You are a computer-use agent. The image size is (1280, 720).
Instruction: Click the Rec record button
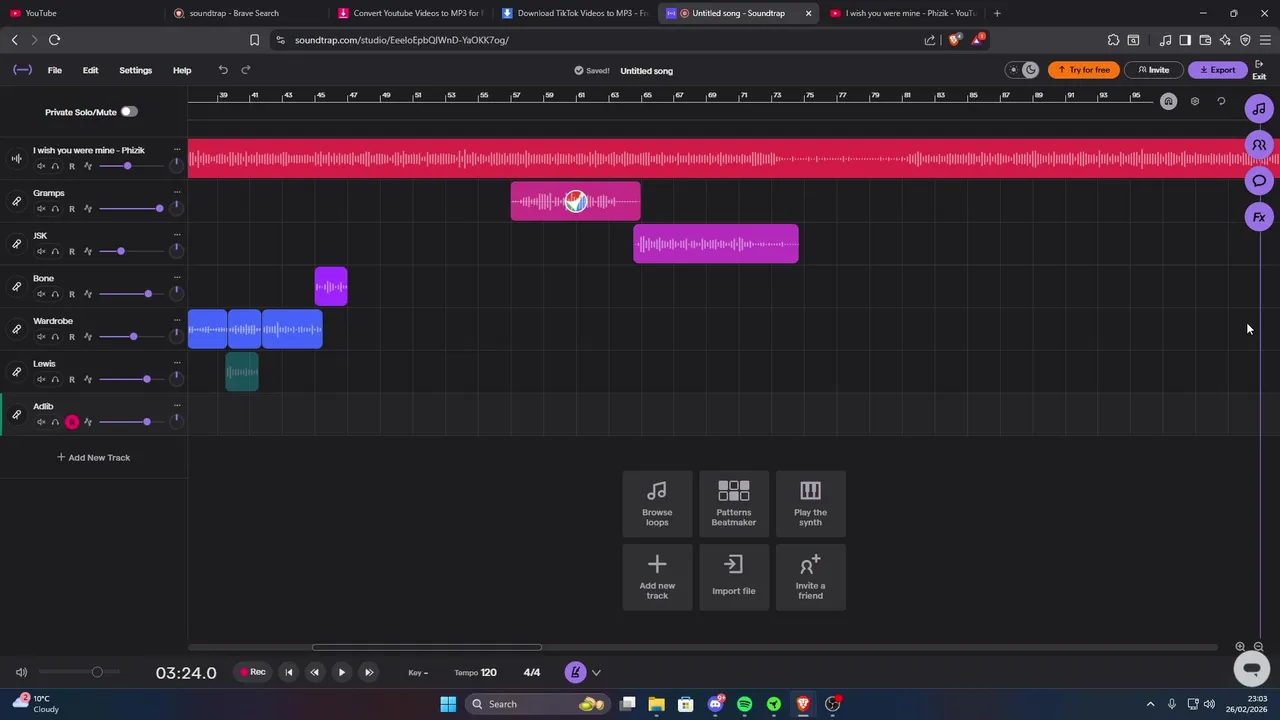click(x=252, y=672)
